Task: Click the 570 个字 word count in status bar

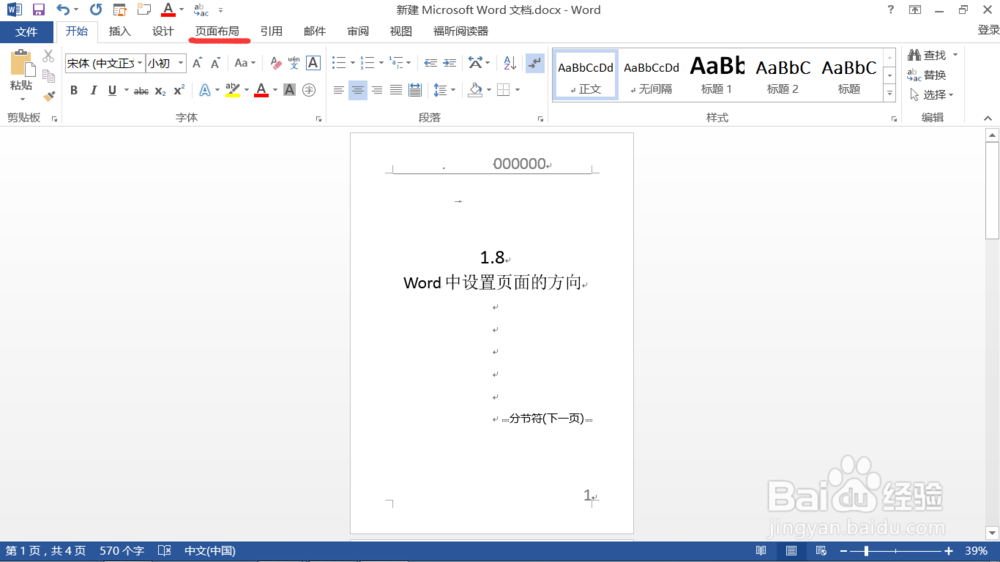Action: click(122, 551)
